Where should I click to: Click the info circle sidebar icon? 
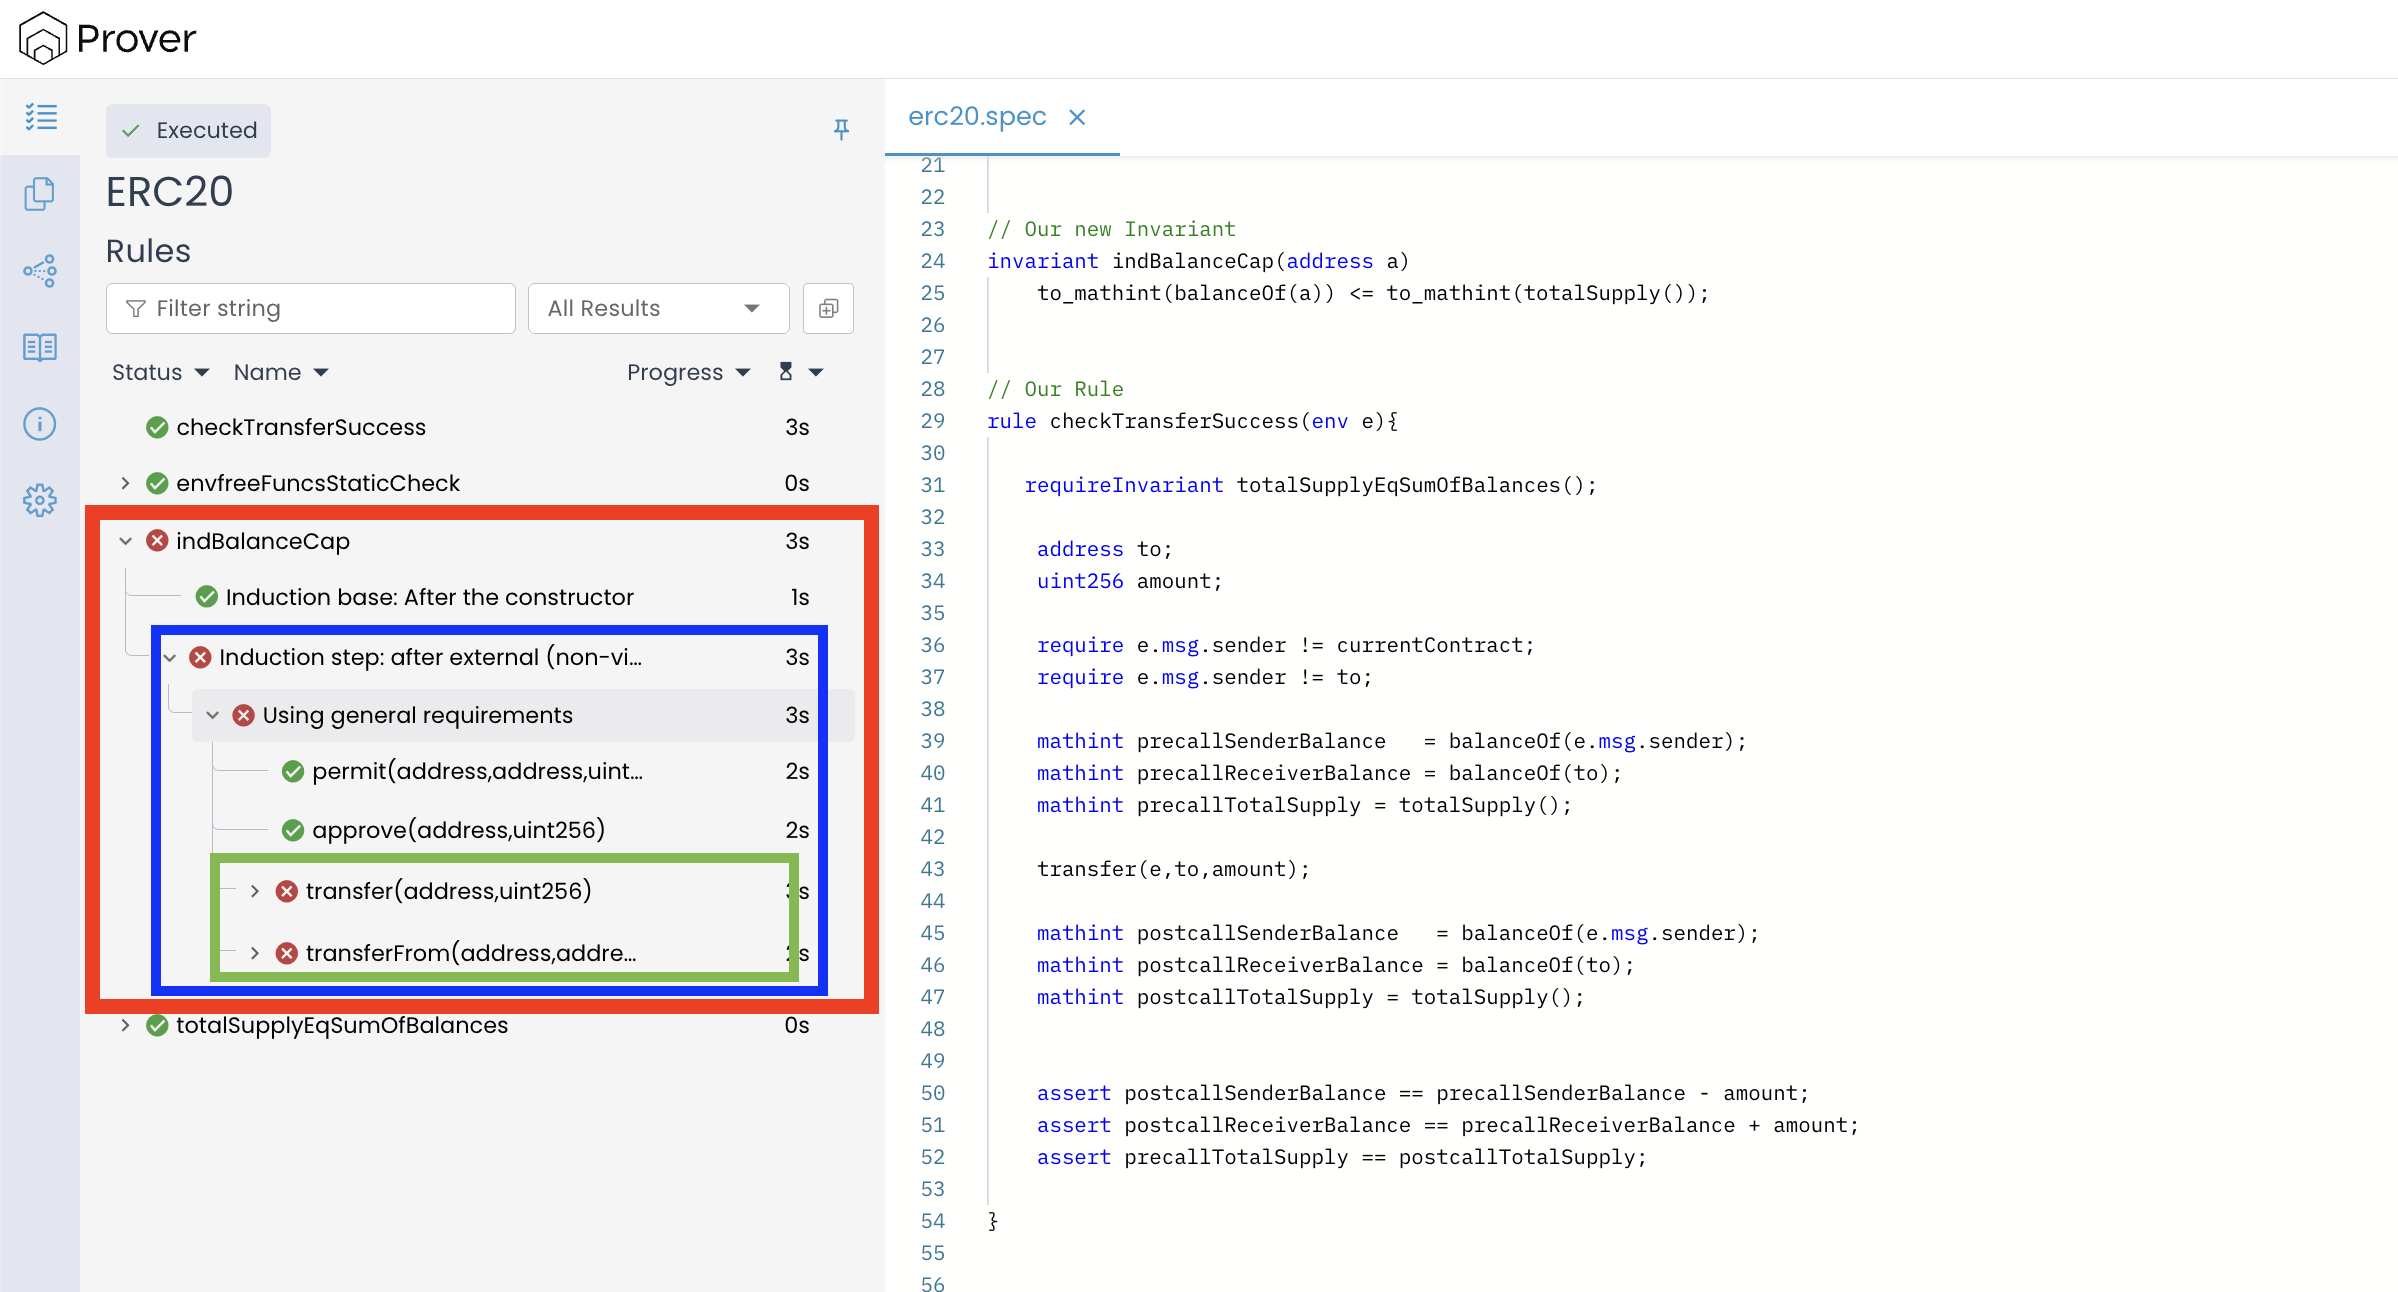pos(40,424)
